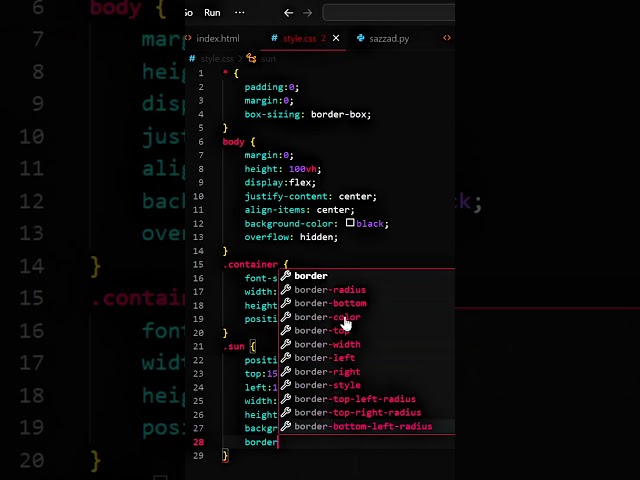Image resolution: width=640 pixels, height=480 pixels.
Task: Select the border suggestion
Action: [367, 276]
